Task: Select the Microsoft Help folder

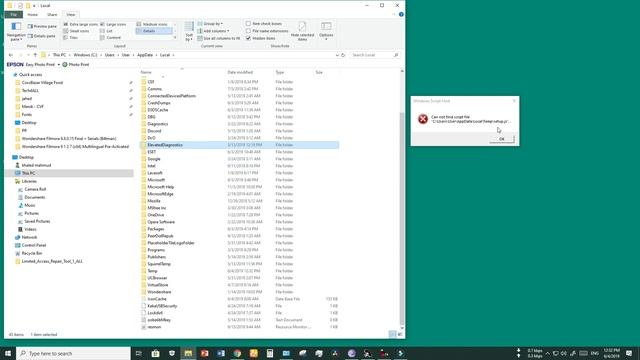Action: 160,187
